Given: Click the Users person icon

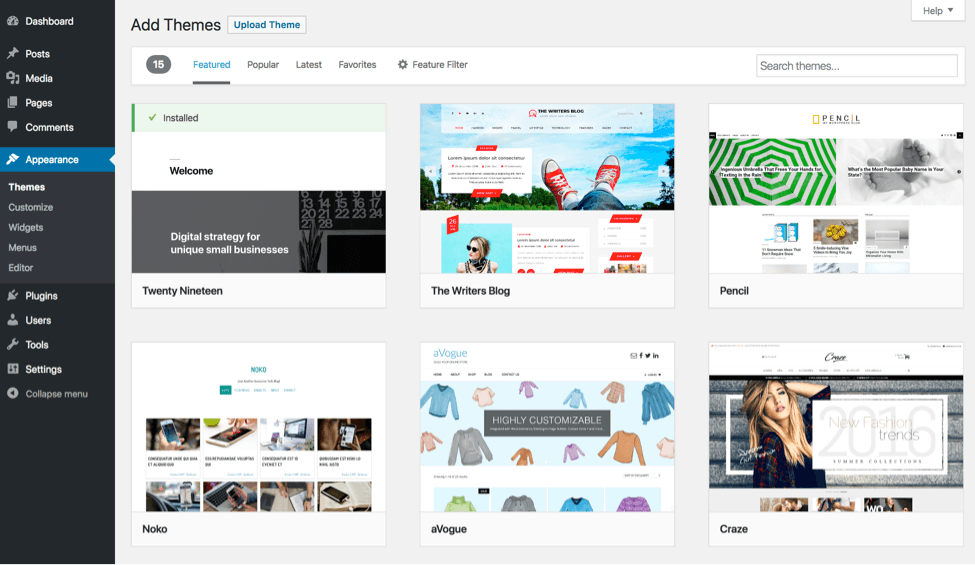Looking at the screenshot, I should point(12,319).
